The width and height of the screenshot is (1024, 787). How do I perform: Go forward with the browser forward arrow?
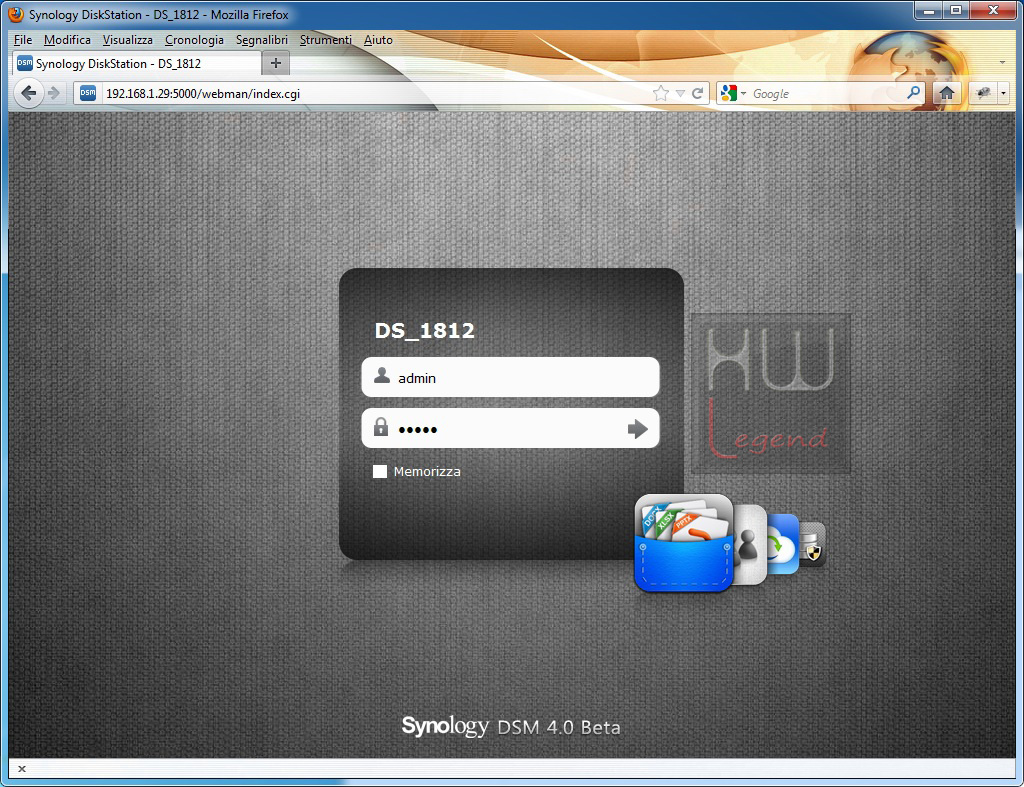coord(54,93)
